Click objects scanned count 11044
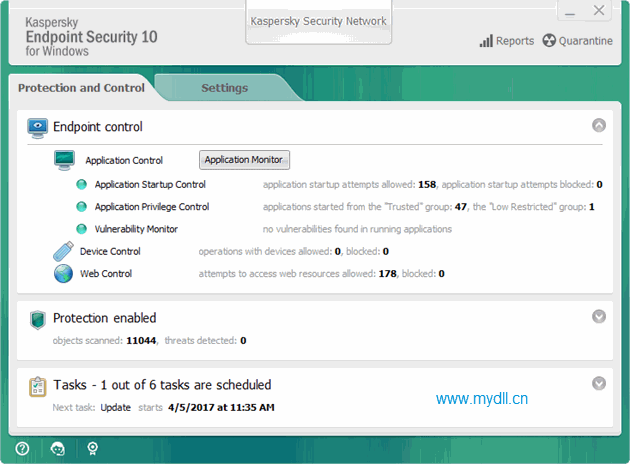This screenshot has height=464, width=630. click(141, 341)
